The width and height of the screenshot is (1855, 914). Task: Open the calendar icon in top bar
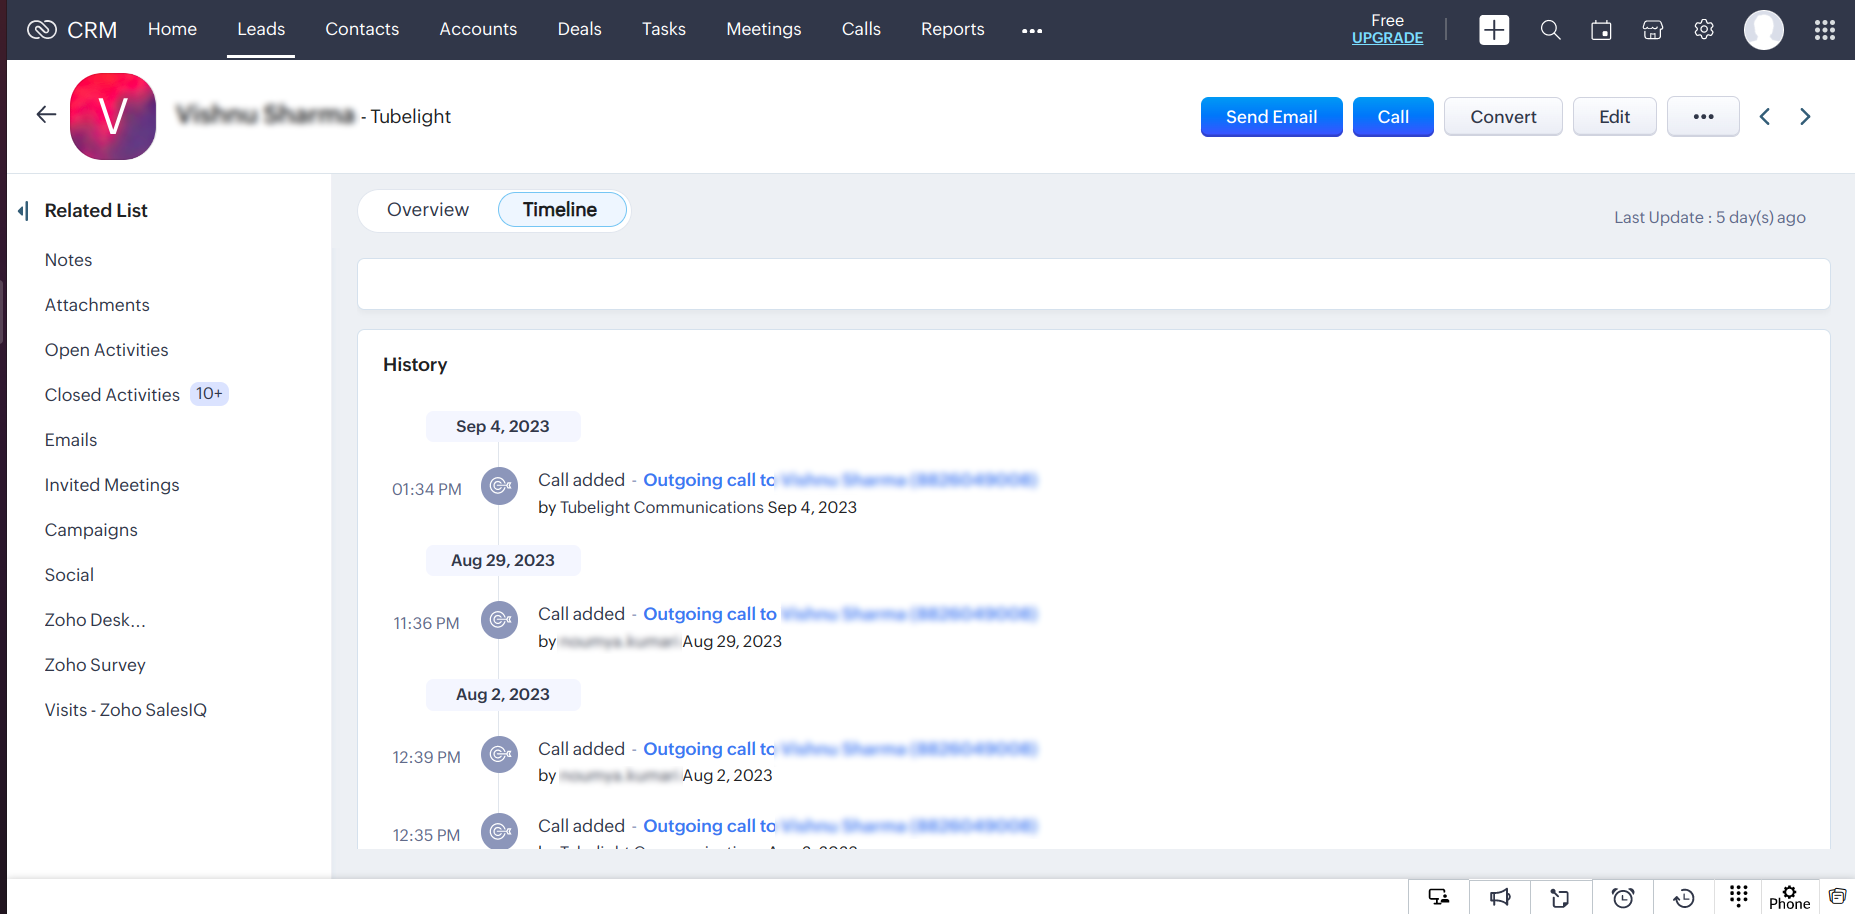[1601, 30]
